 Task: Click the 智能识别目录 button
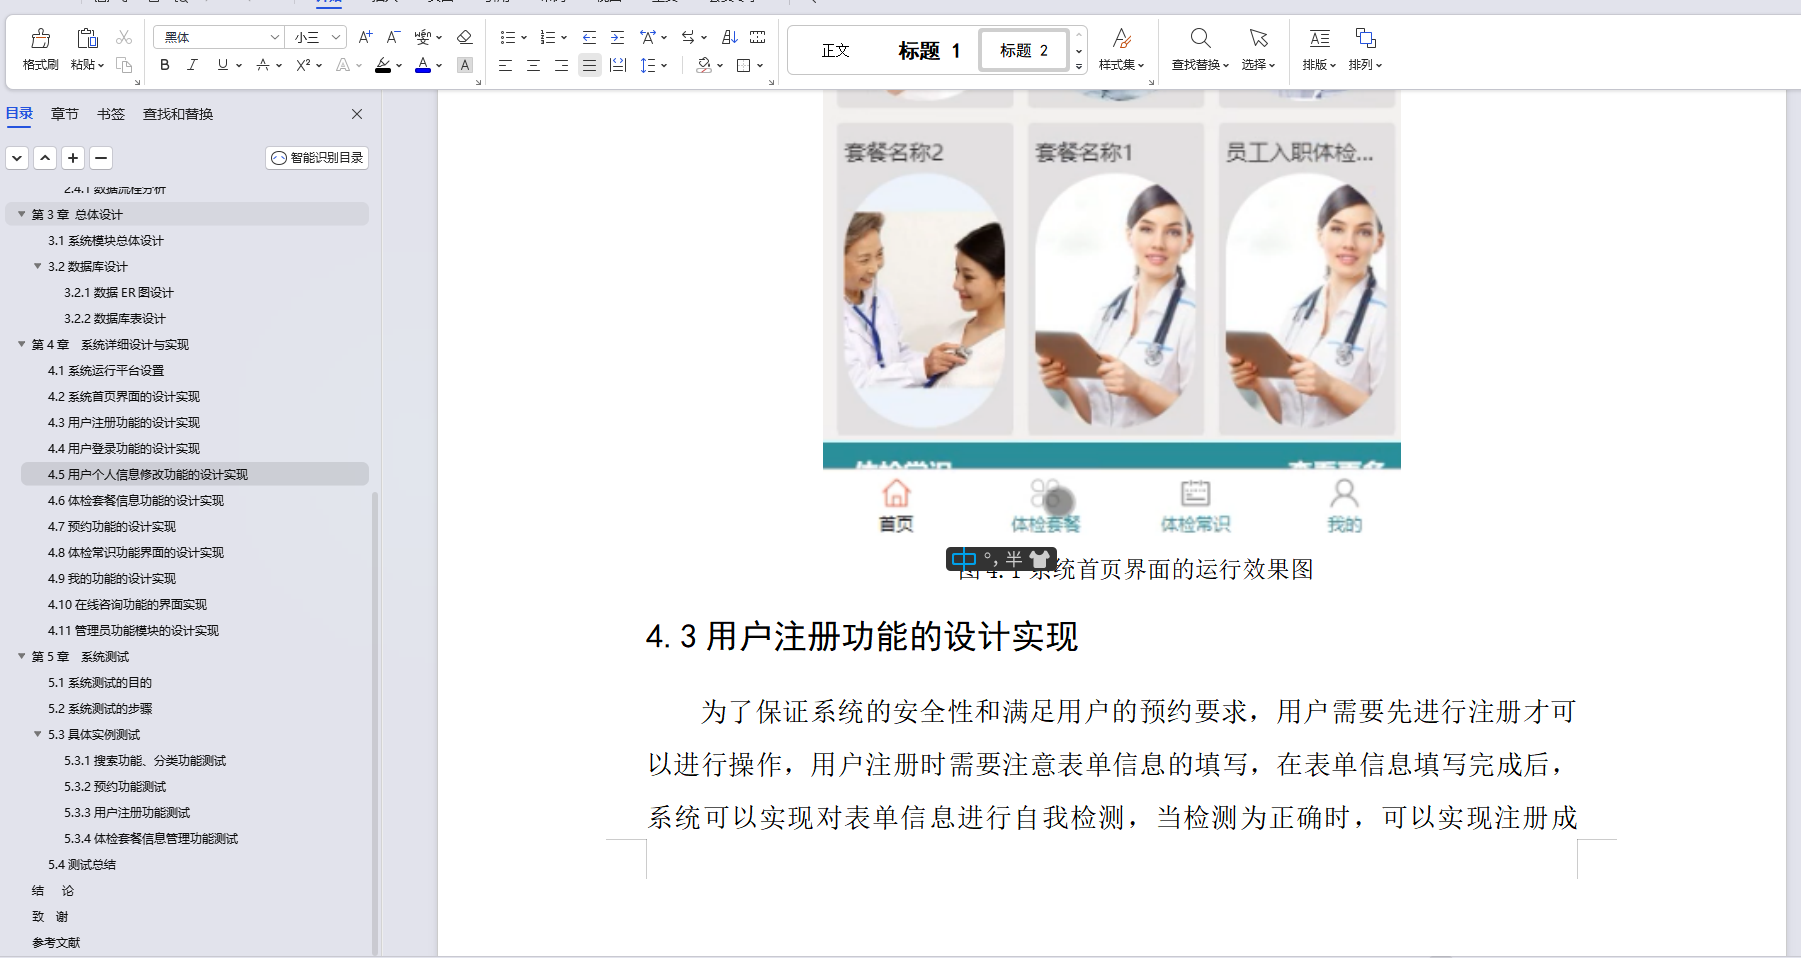pyautogui.click(x=317, y=158)
